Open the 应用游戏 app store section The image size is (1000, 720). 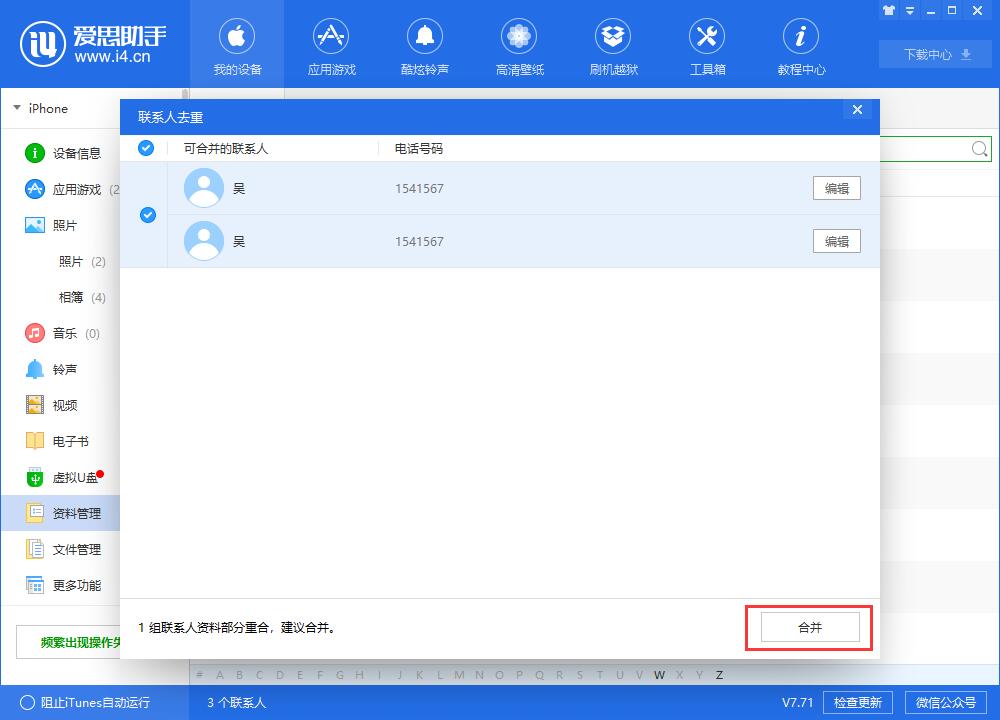point(330,45)
